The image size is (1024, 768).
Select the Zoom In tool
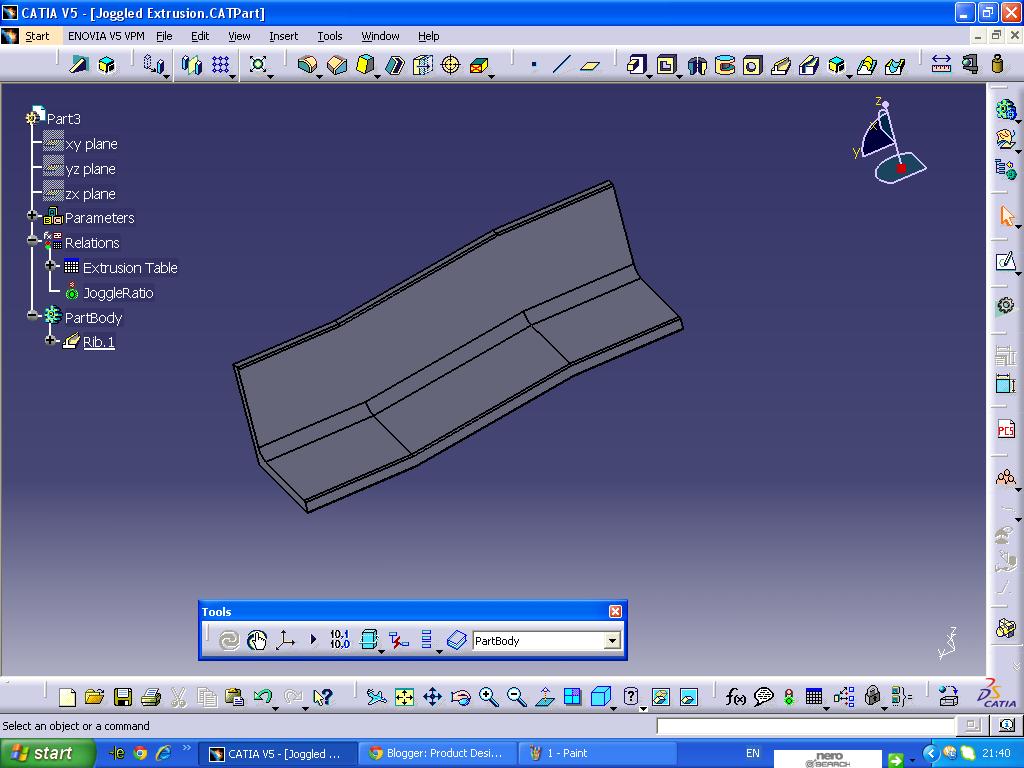point(488,695)
